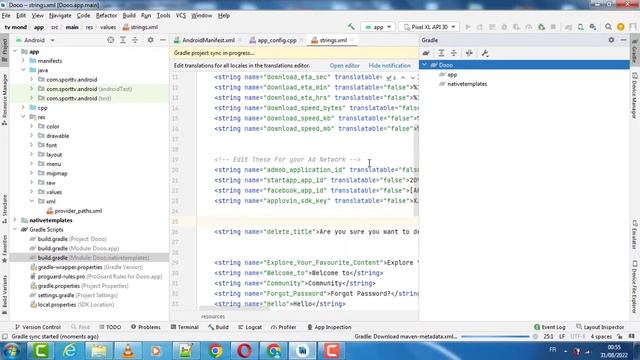
Task: Open VLC media player from the taskbar
Action: 128,351
